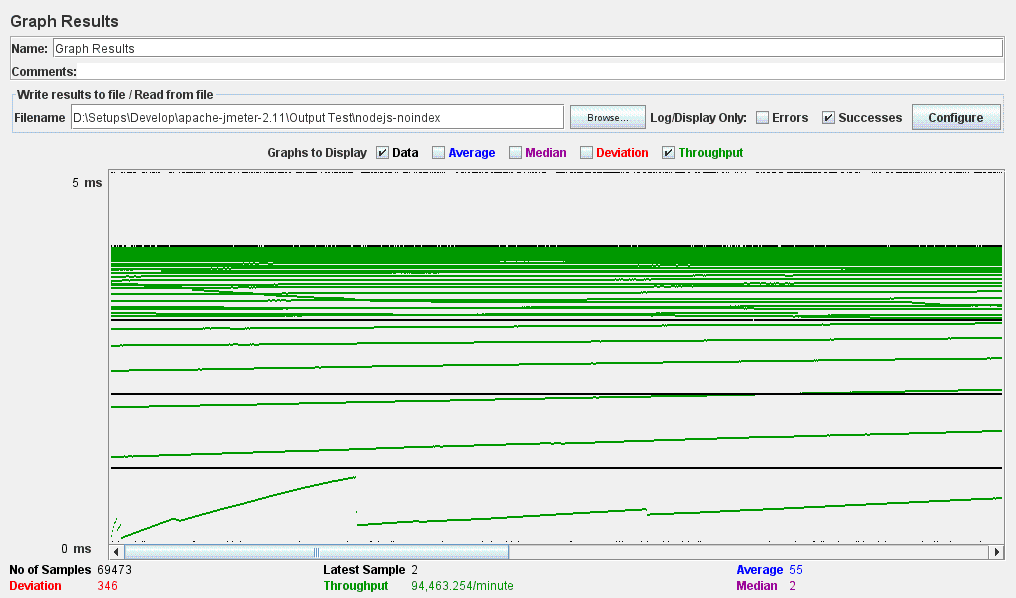Click the Latest Sample value 2
The width and height of the screenshot is (1016, 598).
(x=415, y=569)
